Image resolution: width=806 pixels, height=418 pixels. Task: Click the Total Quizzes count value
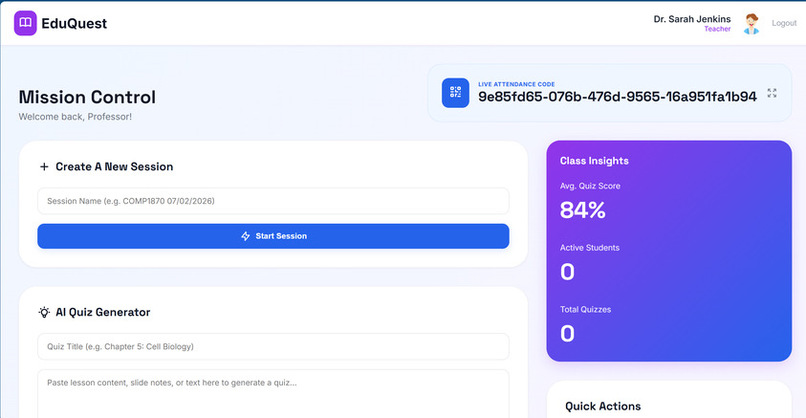point(567,334)
